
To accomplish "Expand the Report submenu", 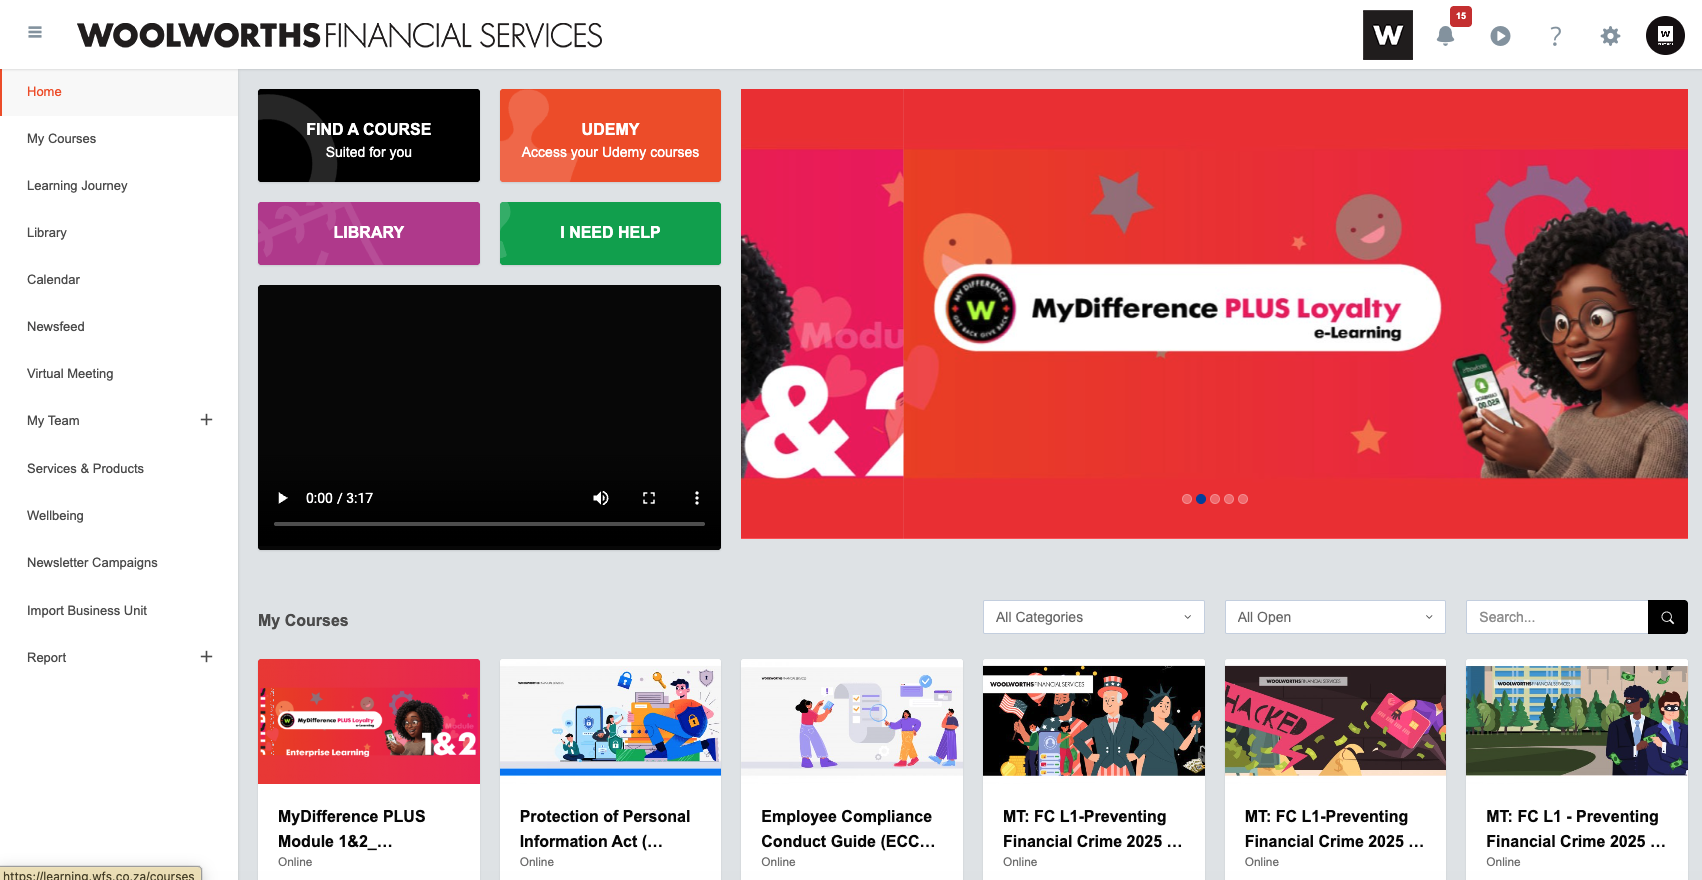I will pyautogui.click(x=206, y=657).
